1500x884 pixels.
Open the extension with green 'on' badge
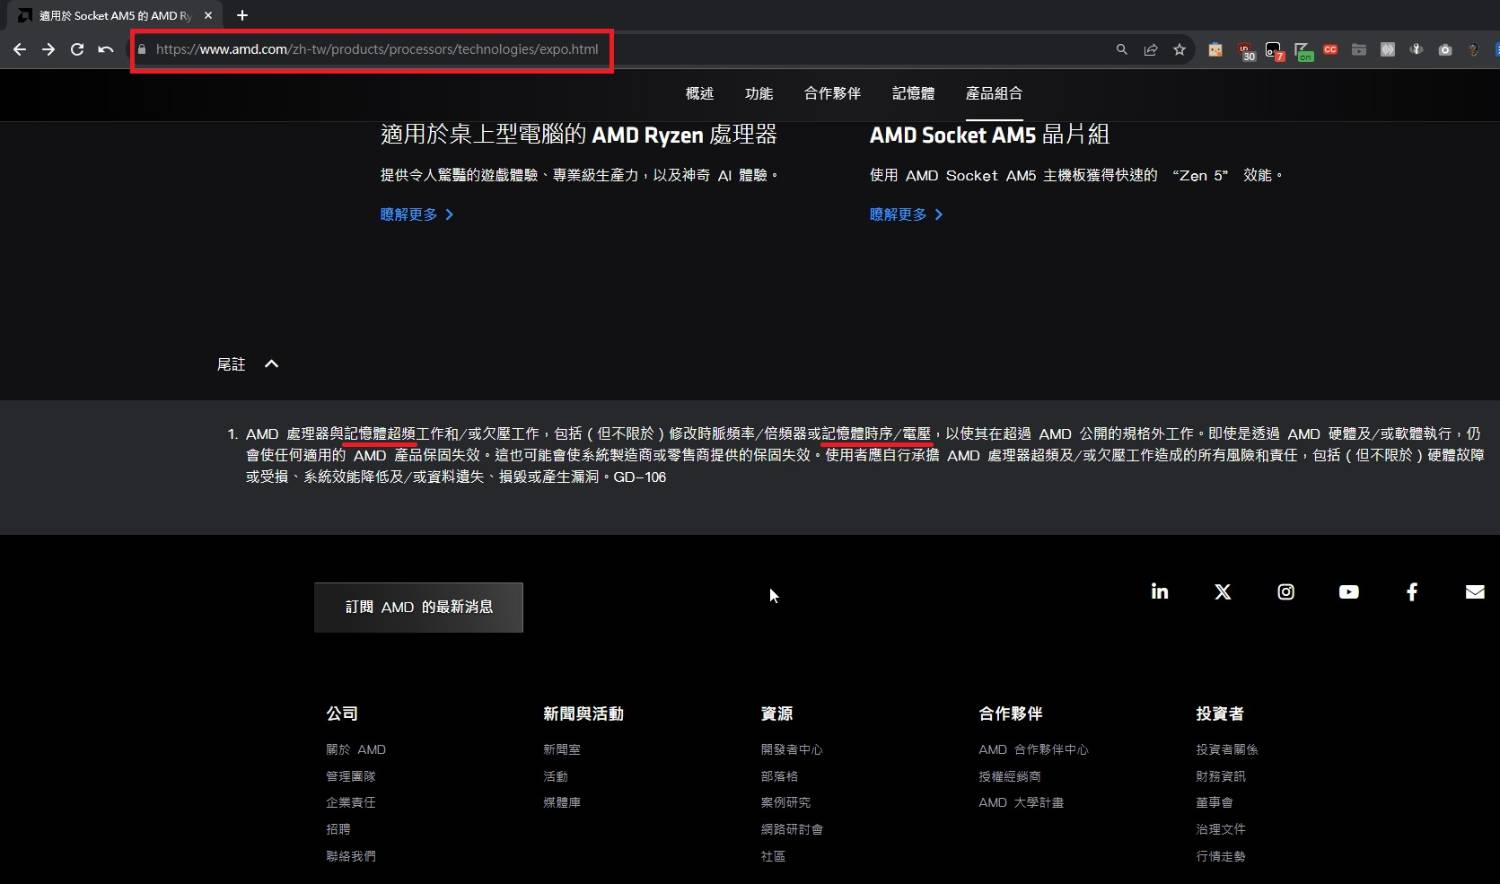click(1303, 51)
